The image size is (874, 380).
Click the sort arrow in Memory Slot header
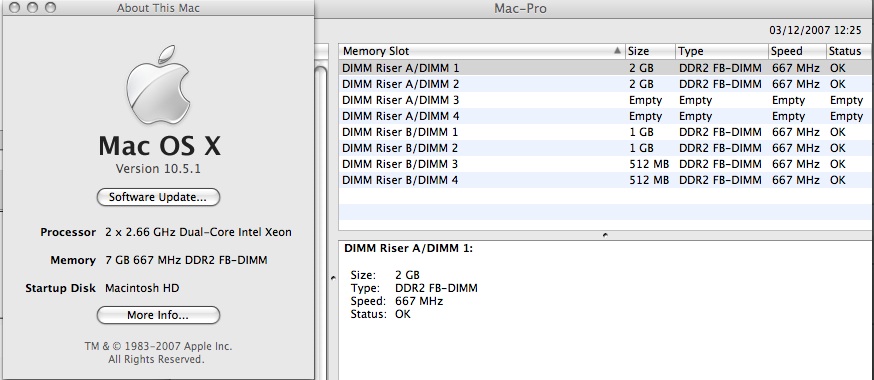[617, 51]
